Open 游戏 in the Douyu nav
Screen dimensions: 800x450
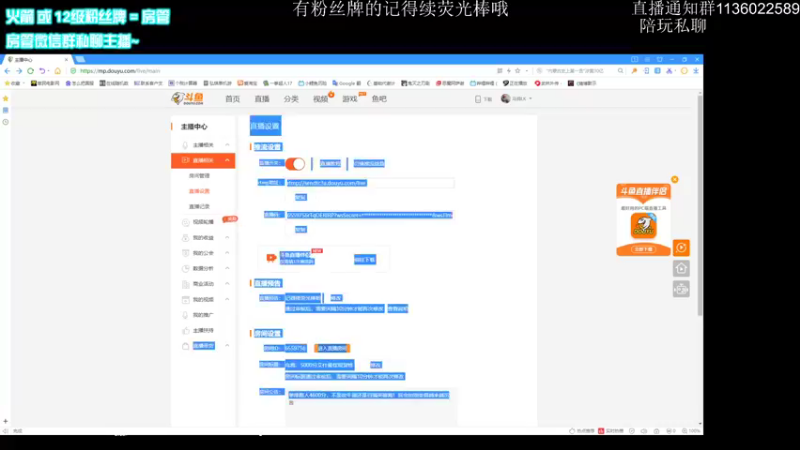coord(349,99)
